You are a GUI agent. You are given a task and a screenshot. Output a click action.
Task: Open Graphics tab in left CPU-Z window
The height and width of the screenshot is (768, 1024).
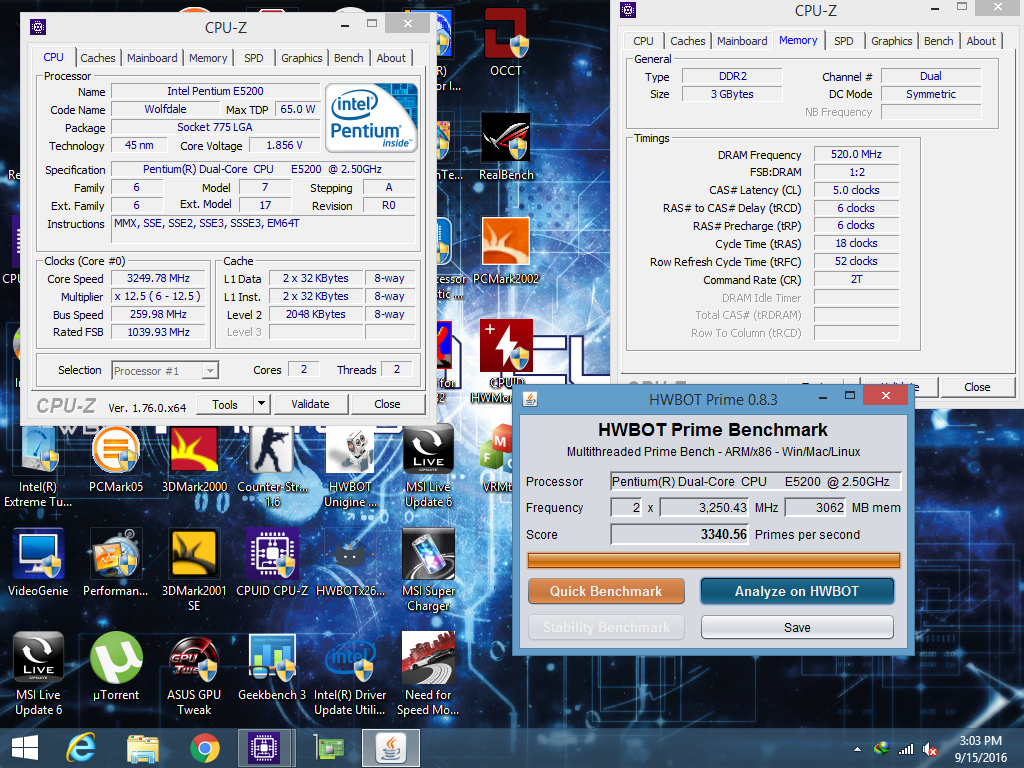click(301, 58)
